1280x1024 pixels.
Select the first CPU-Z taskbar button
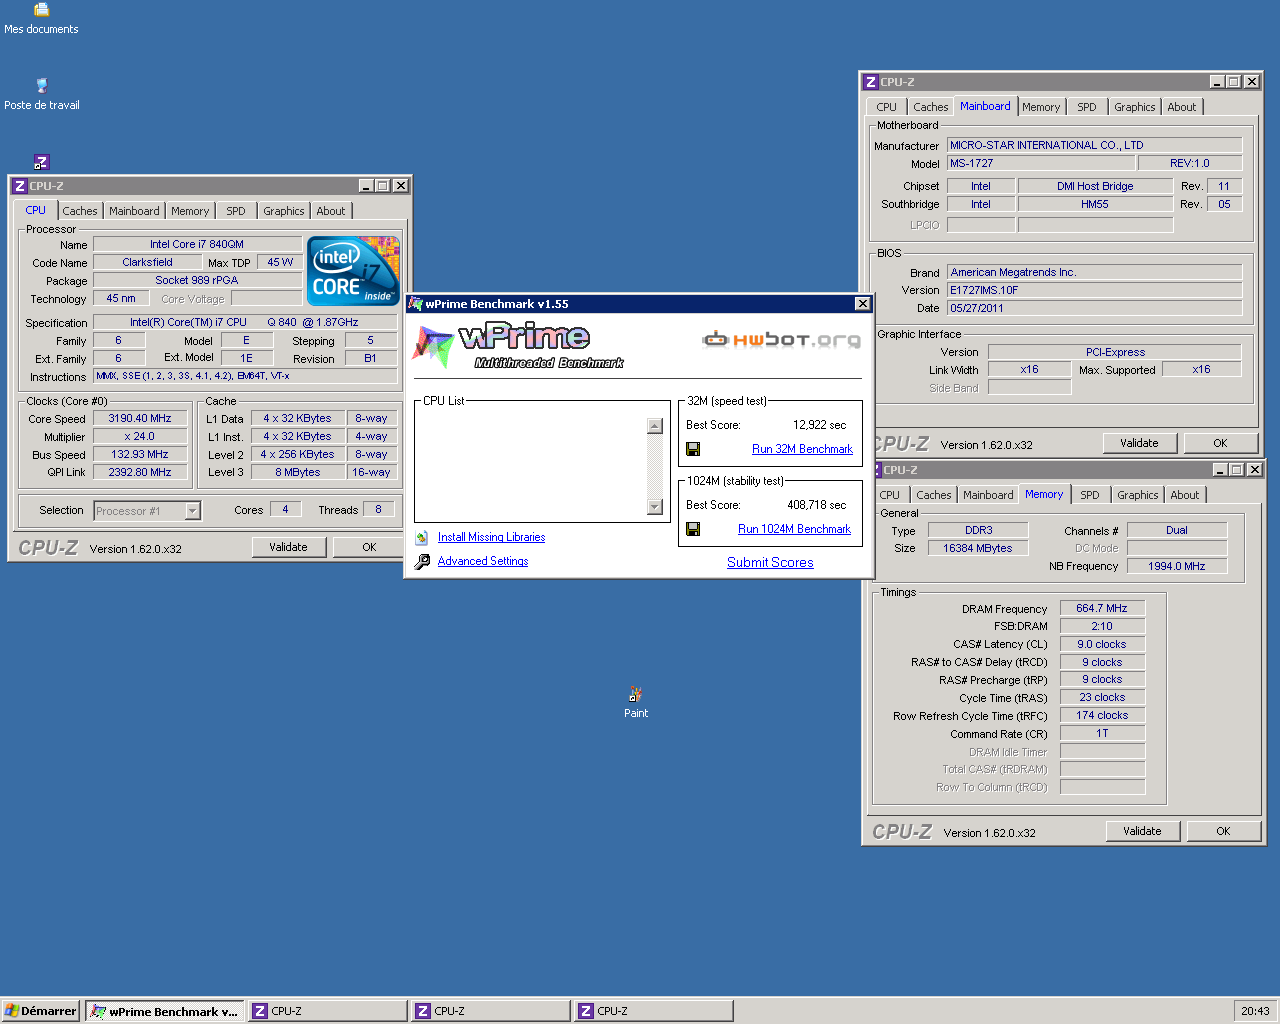[328, 1011]
